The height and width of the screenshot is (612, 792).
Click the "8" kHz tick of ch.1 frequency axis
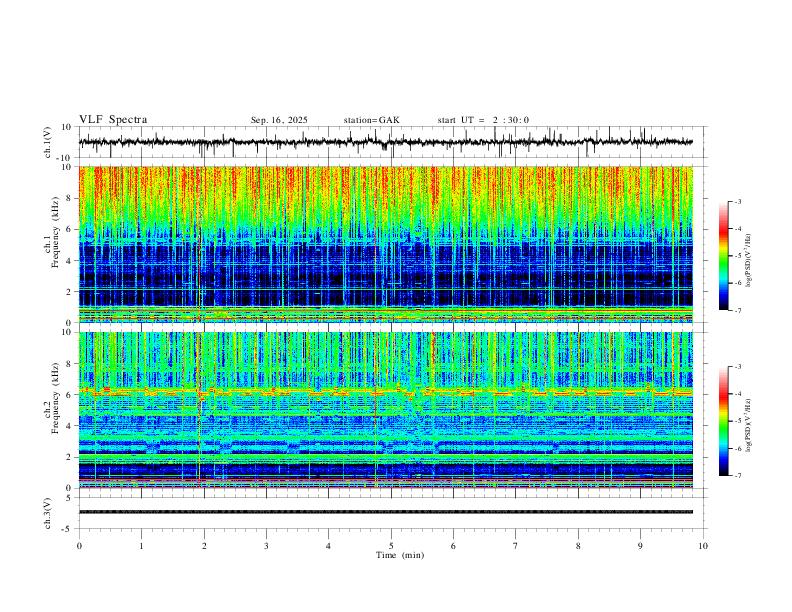click(69, 198)
